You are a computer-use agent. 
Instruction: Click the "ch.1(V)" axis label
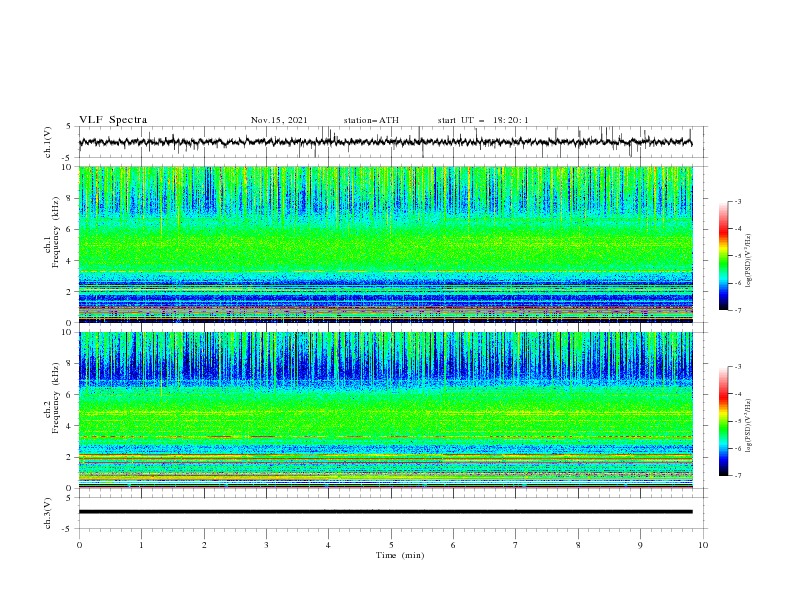tap(48, 142)
